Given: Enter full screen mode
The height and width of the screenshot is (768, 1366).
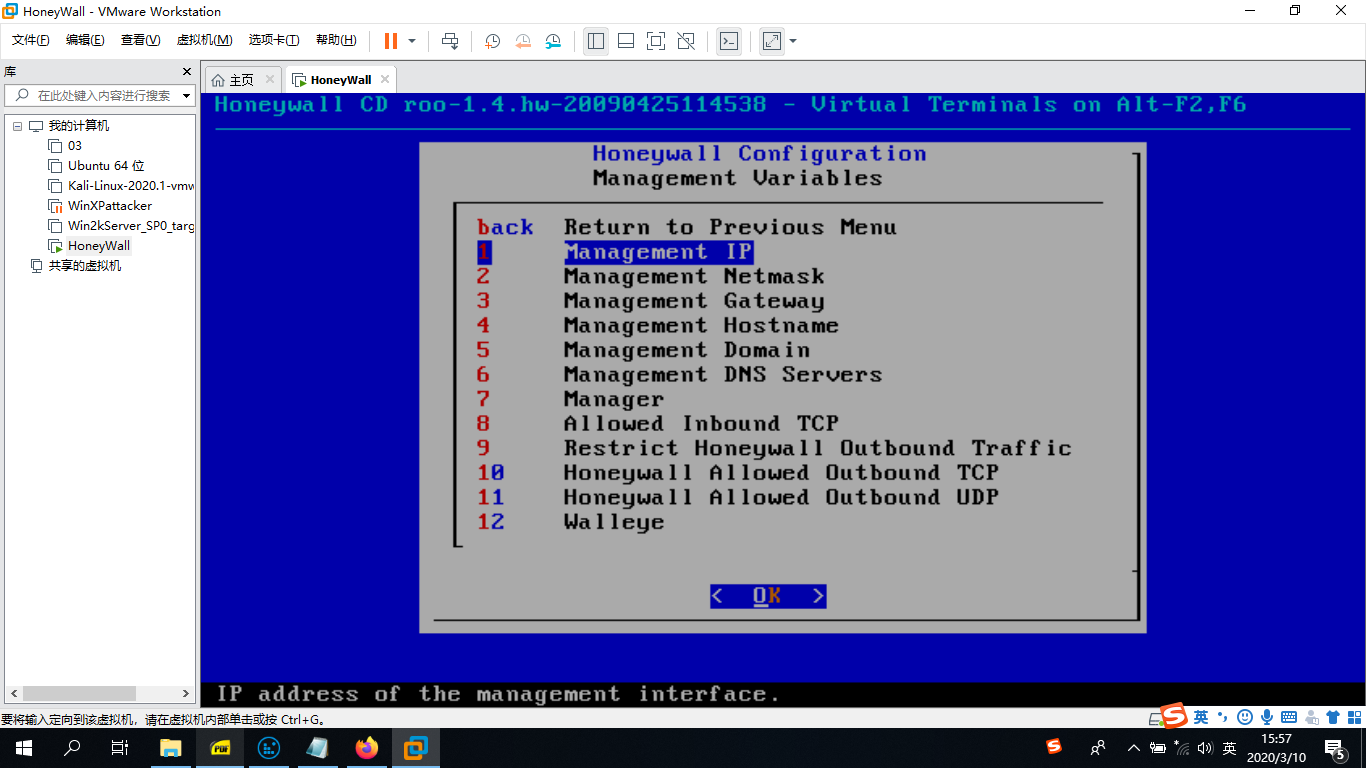Looking at the screenshot, I should (656, 41).
